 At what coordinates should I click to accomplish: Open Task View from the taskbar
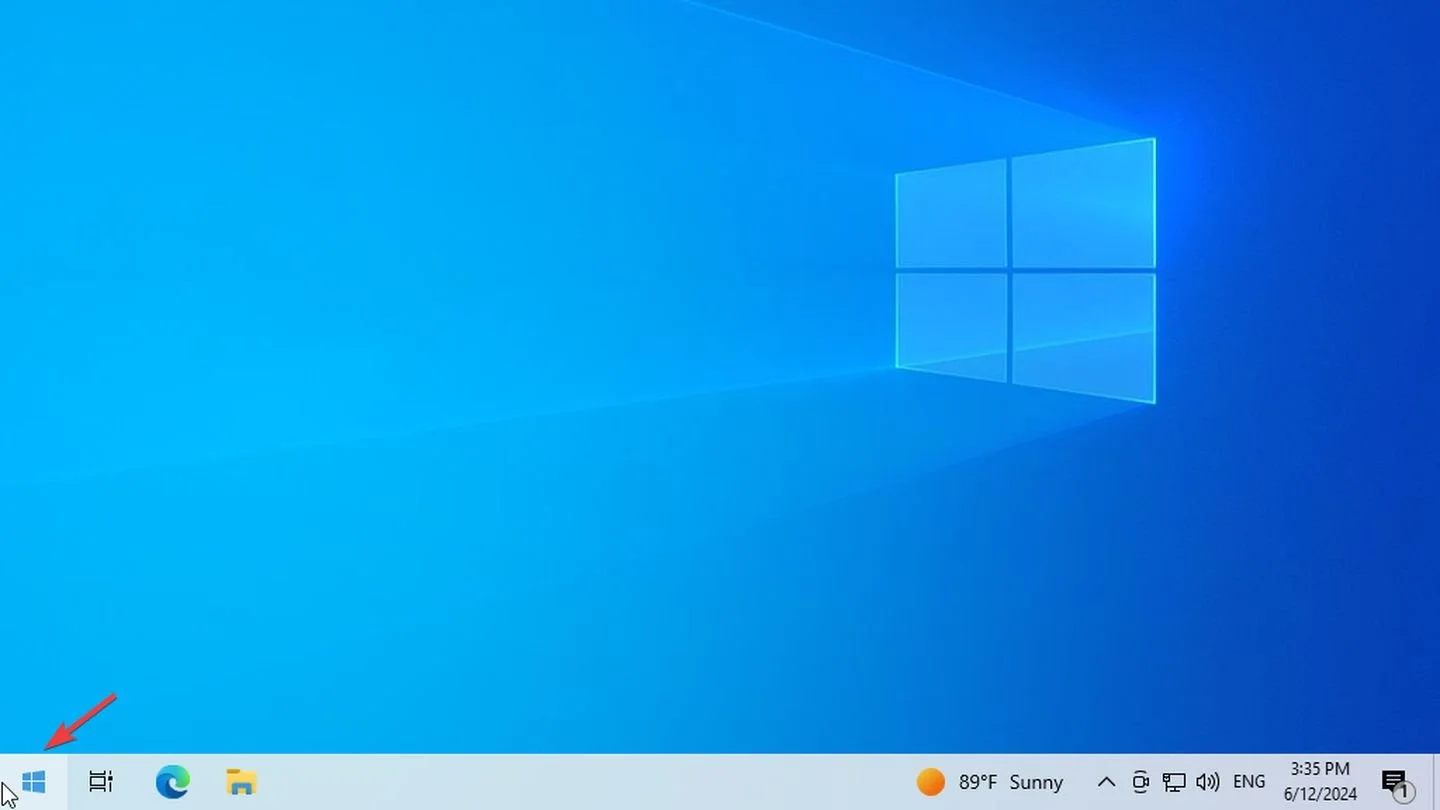point(101,782)
